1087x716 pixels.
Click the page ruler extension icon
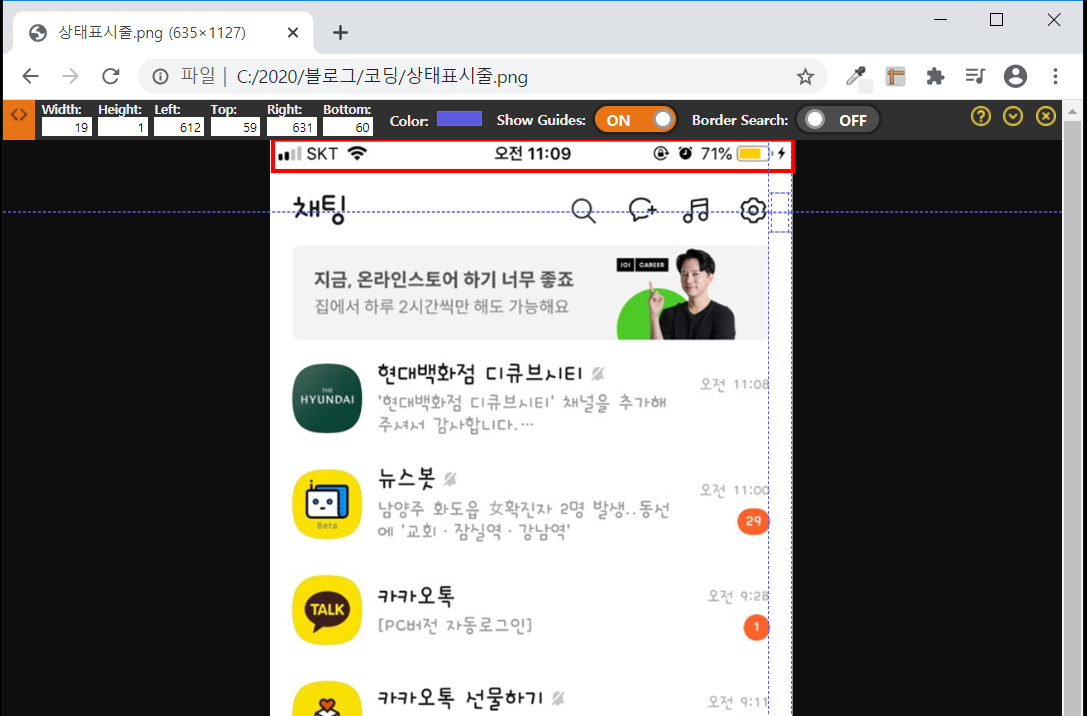[896, 76]
